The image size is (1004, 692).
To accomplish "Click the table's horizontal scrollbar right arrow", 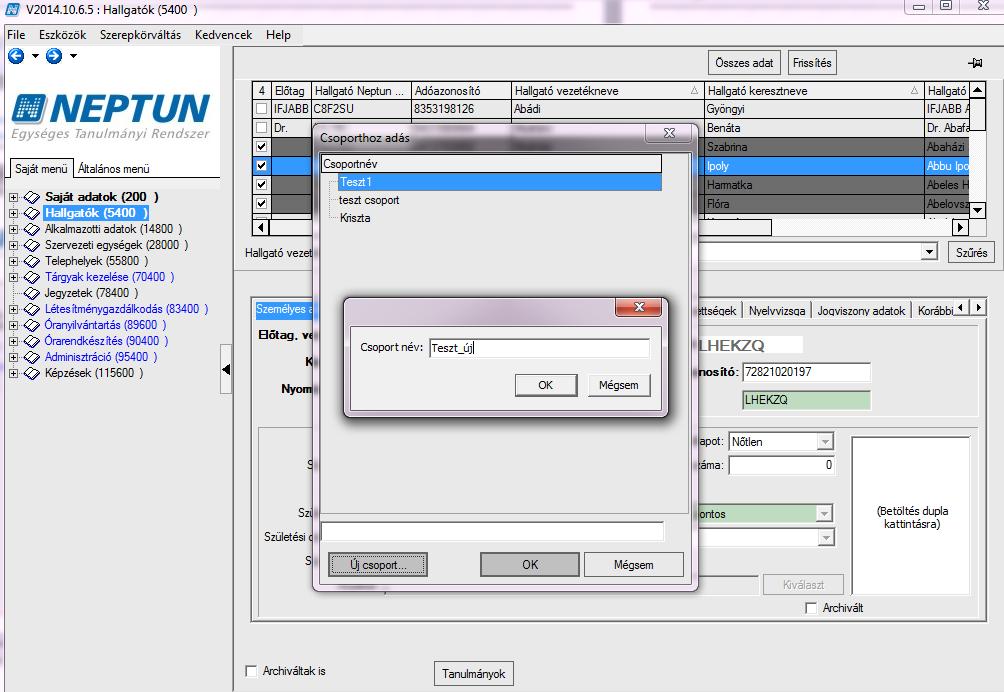I will click(x=960, y=227).
